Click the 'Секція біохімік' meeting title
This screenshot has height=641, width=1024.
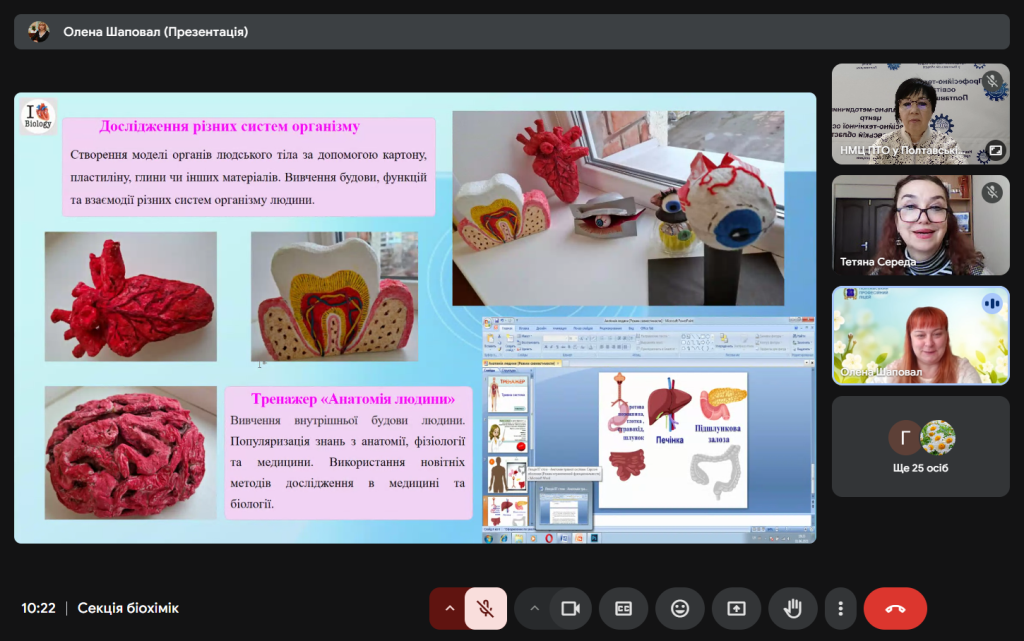pyautogui.click(x=128, y=608)
